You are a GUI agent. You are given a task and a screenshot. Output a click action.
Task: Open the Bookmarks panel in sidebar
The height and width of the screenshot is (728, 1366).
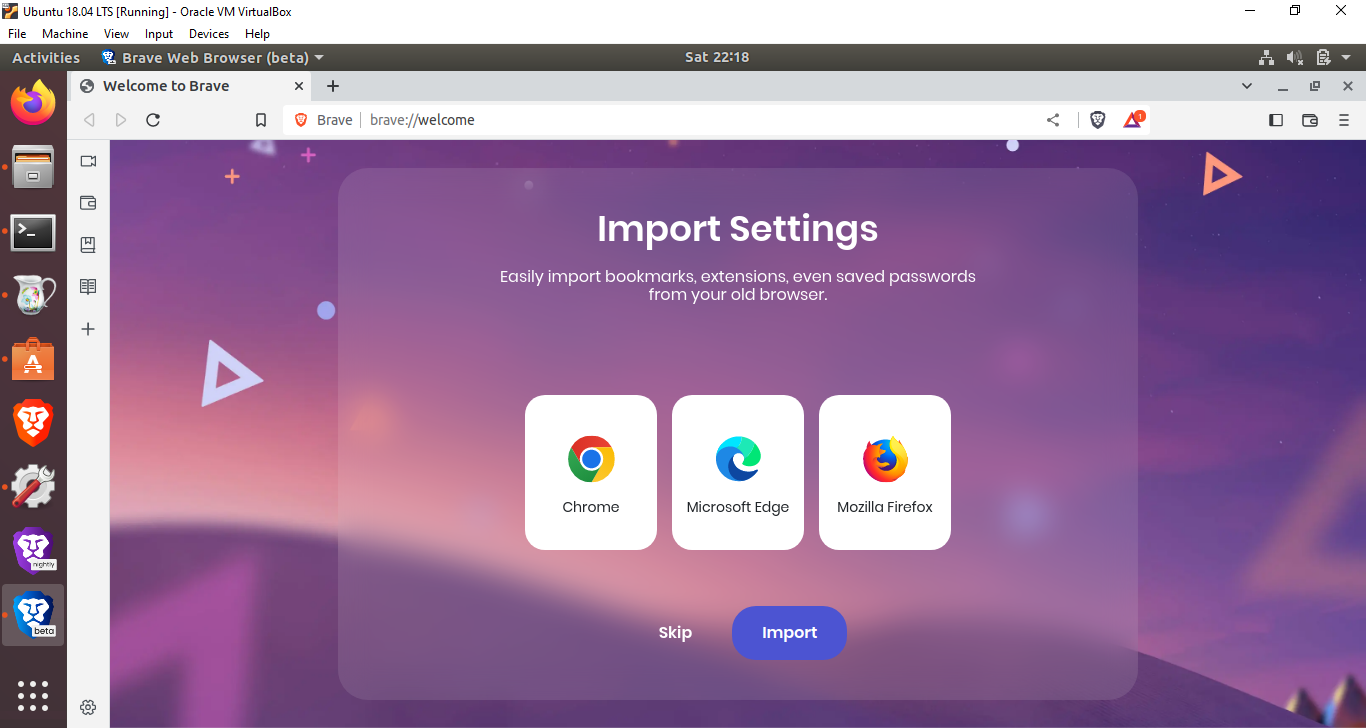(x=88, y=245)
